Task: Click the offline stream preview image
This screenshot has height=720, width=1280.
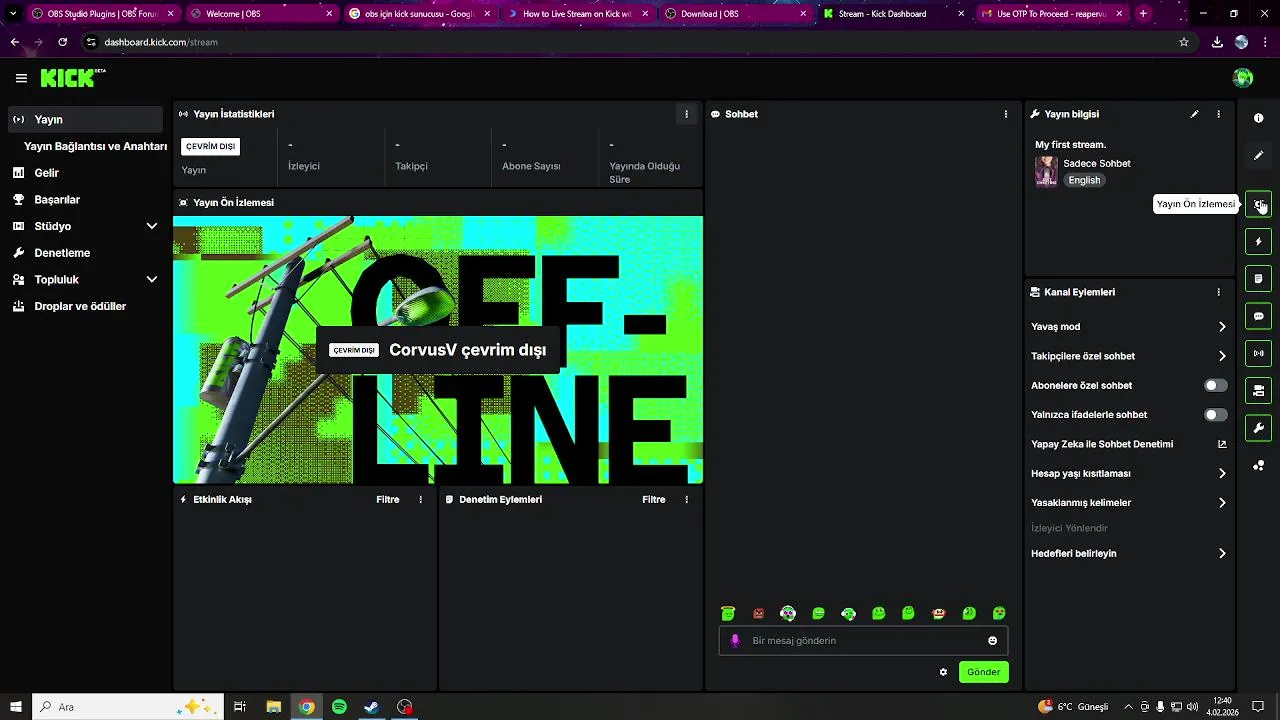Action: pyautogui.click(x=438, y=350)
